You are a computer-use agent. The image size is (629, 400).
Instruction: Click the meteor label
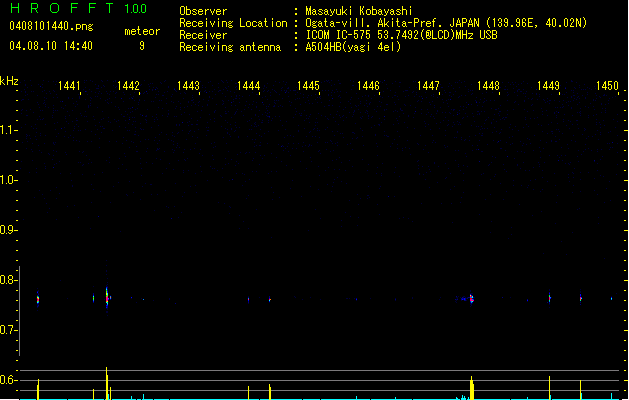pyautogui.click(x=142, y=31)
